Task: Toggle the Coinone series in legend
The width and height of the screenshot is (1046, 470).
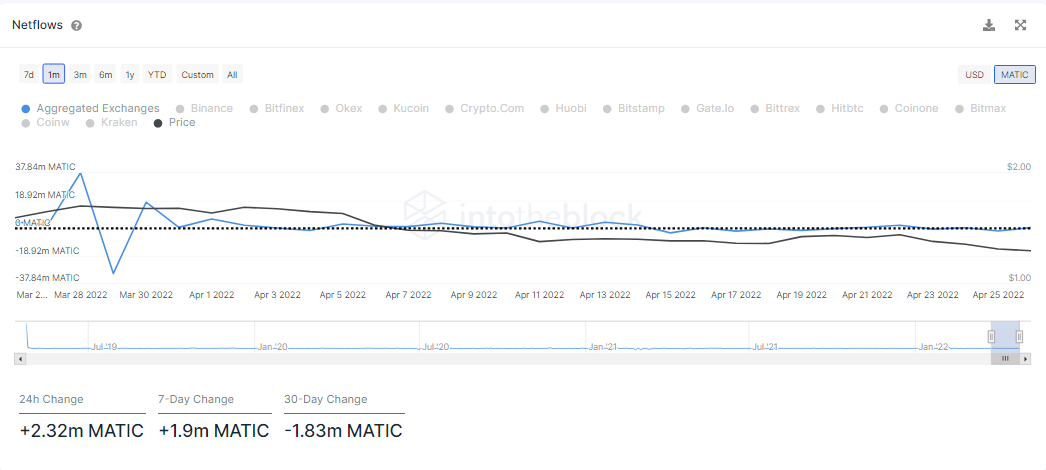Action: pyautogui.click(x=909, y=108)
